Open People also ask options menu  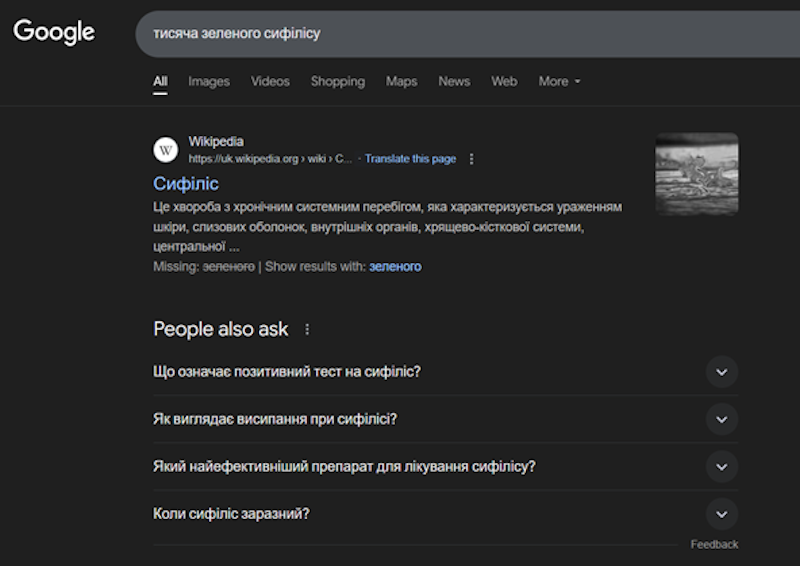307,330
